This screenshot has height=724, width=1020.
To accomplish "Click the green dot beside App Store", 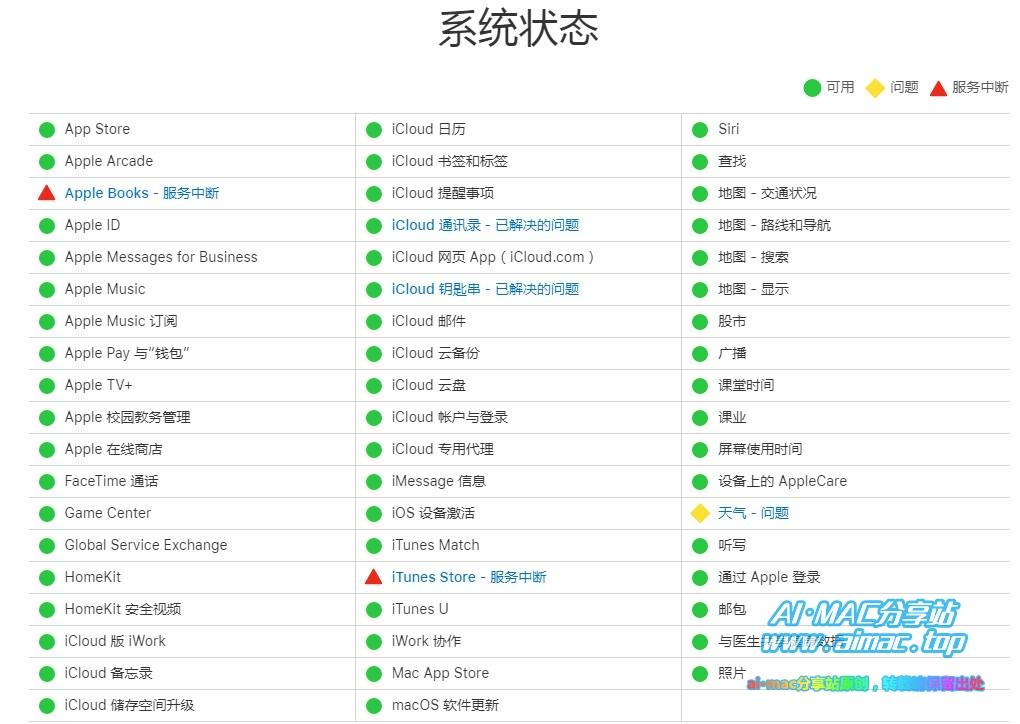I will 47,129.
